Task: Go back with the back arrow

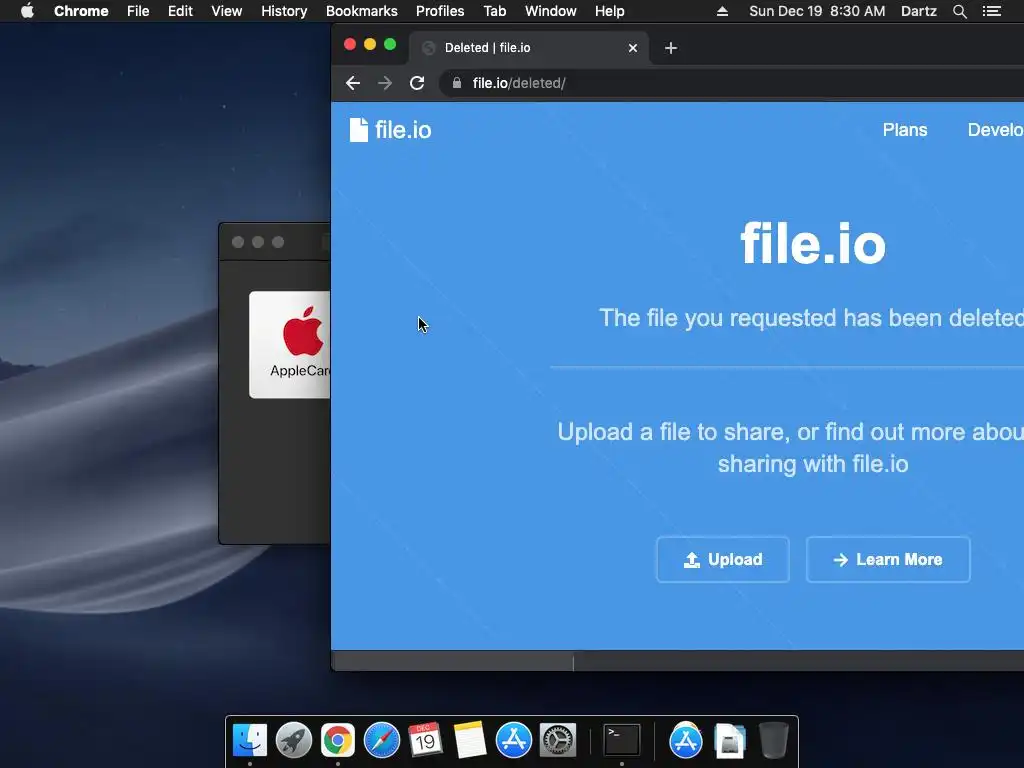Action: [x=353, y=83]
